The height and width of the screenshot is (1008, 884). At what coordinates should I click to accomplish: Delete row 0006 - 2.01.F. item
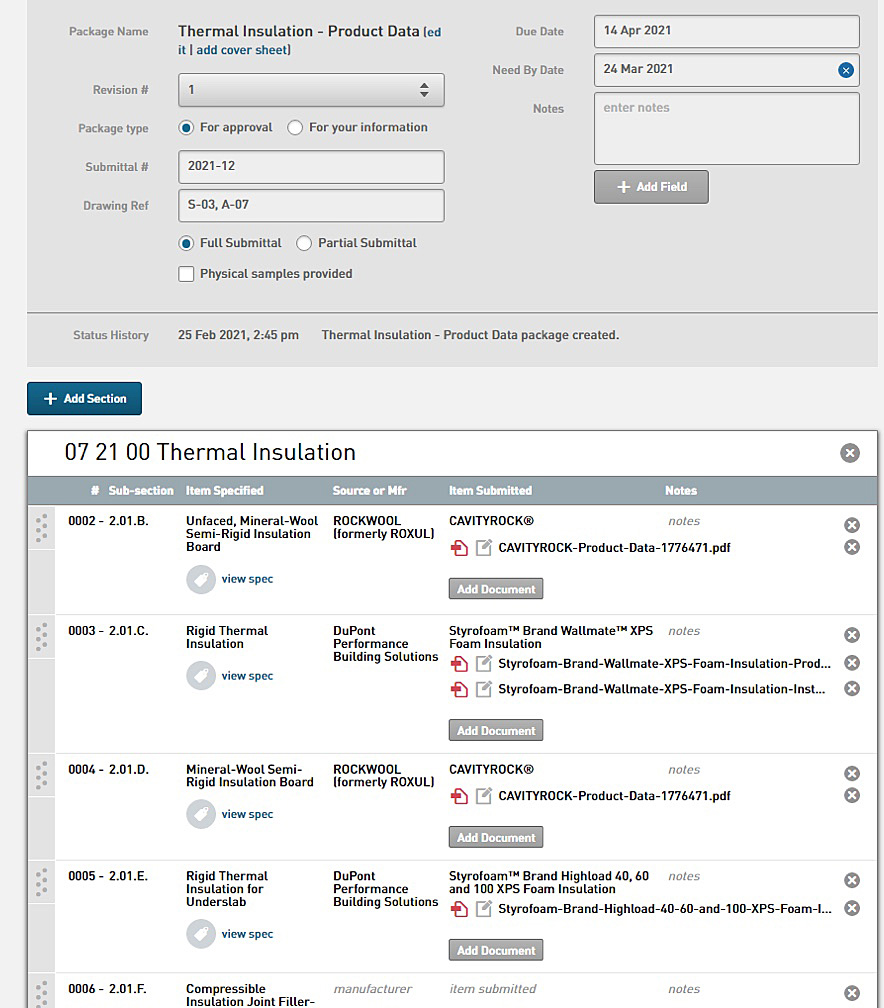point(852,993)
